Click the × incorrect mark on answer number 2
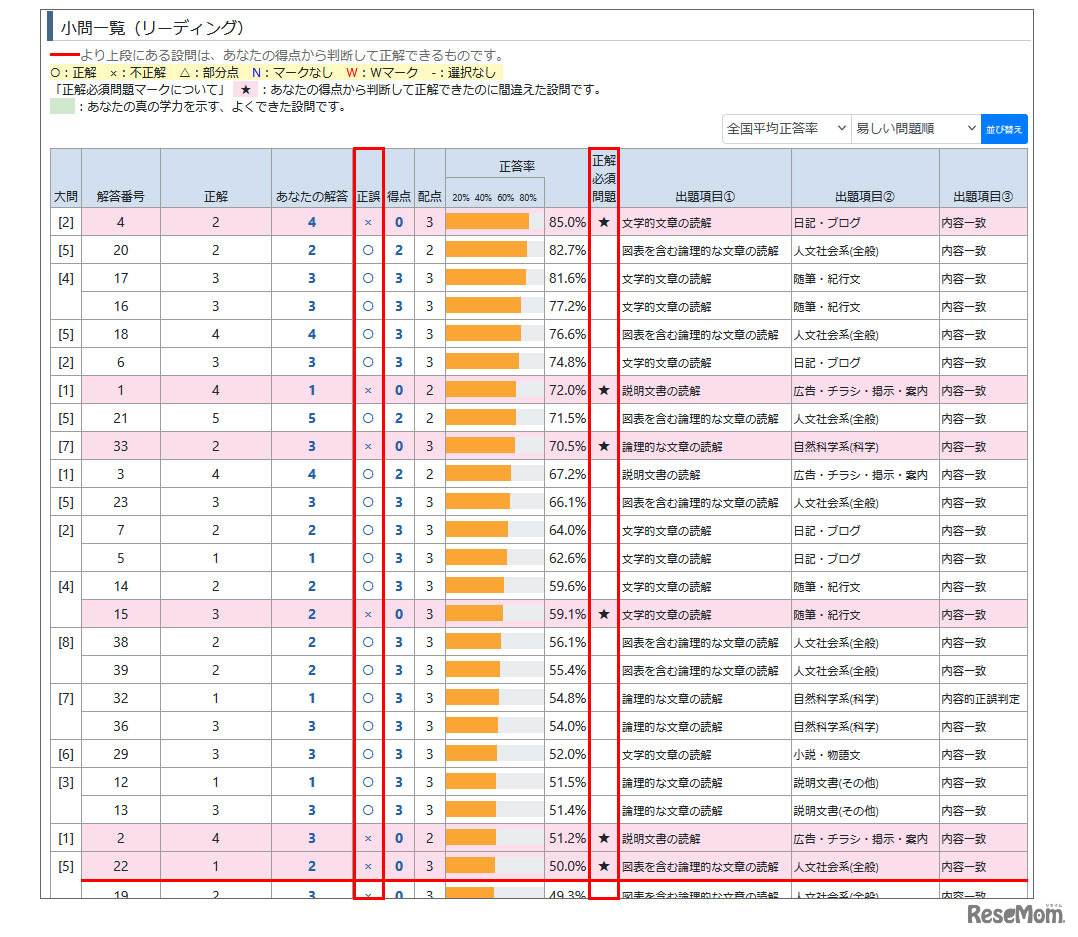Screen dimensions: 1078x937 [368, 838]
